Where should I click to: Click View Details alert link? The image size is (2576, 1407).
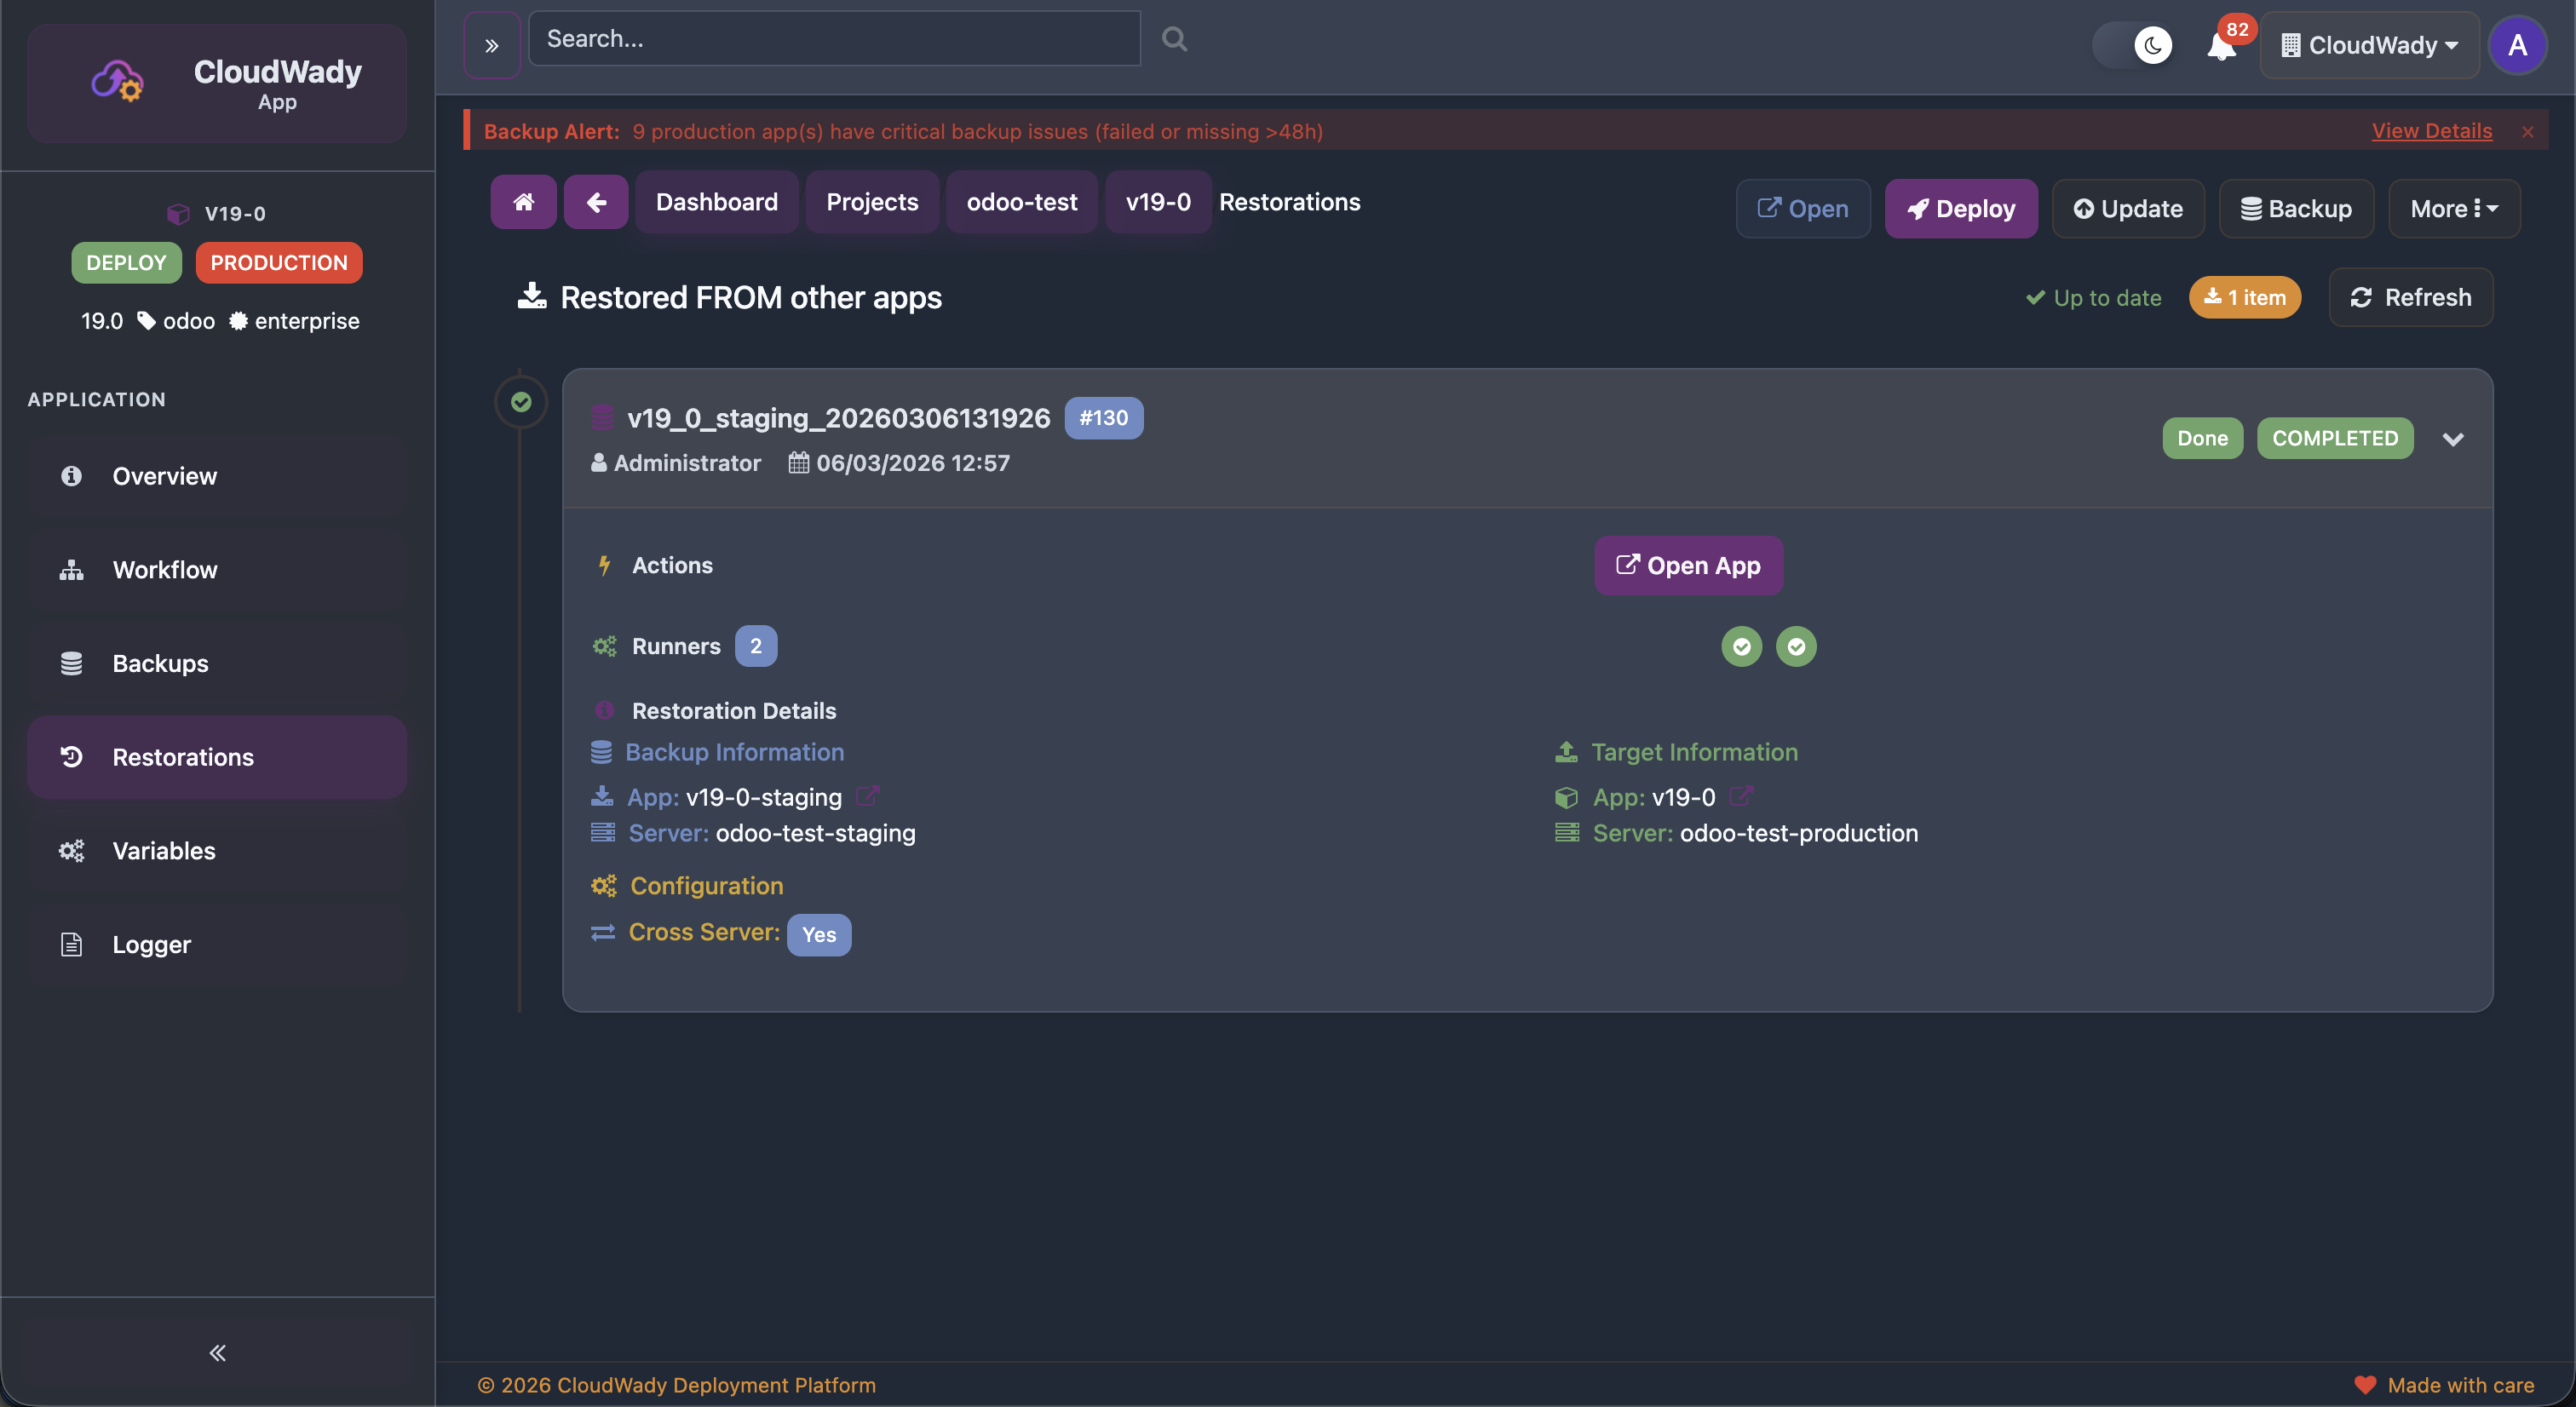(2431, 131)
